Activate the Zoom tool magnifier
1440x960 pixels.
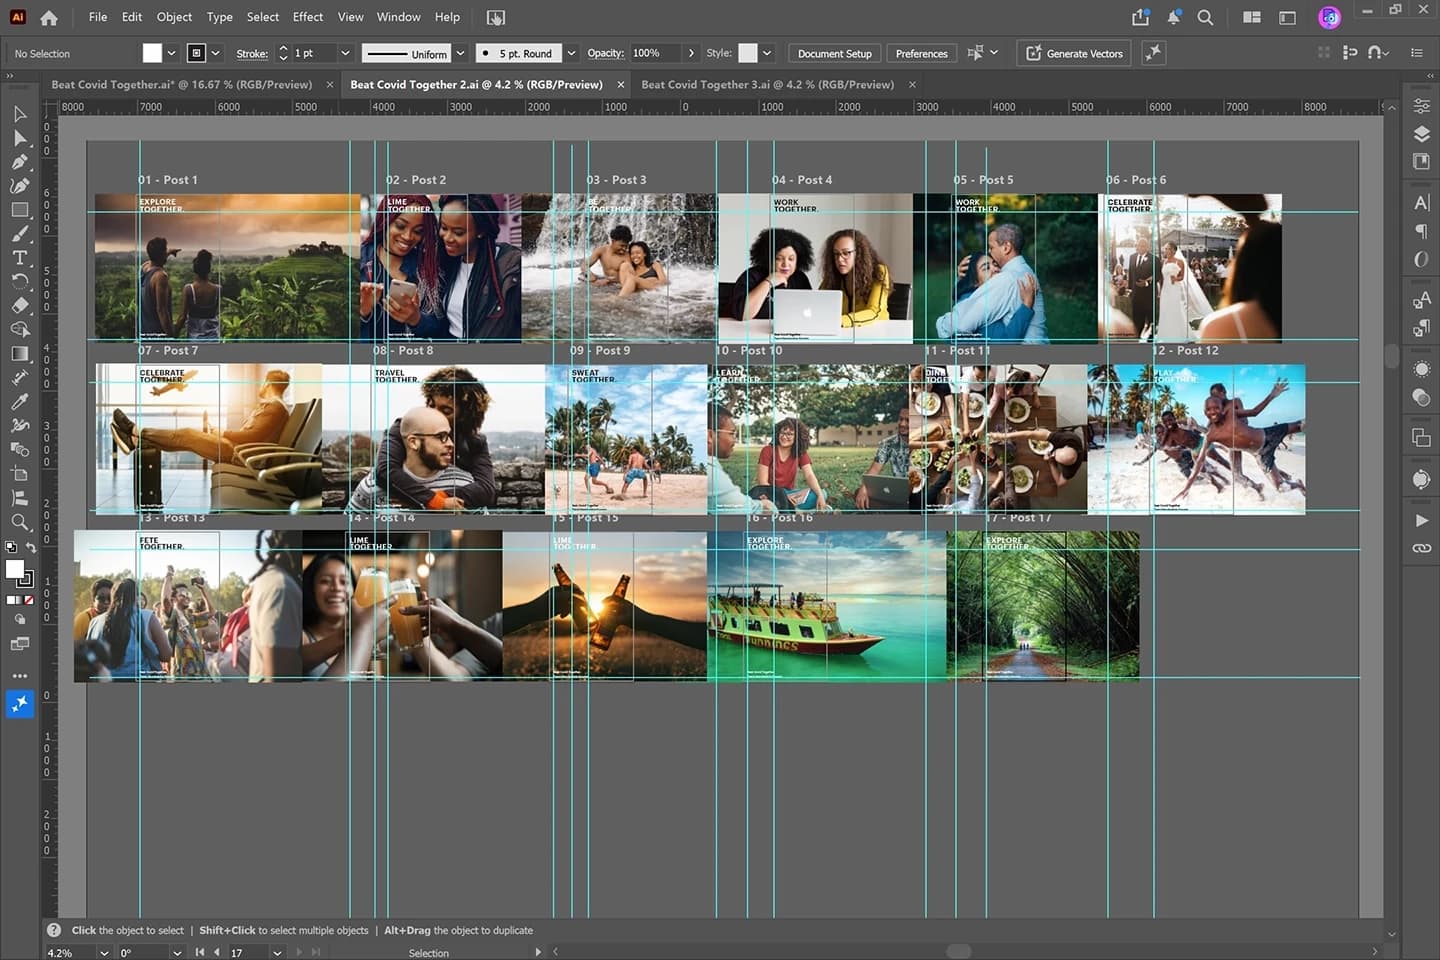19,522
